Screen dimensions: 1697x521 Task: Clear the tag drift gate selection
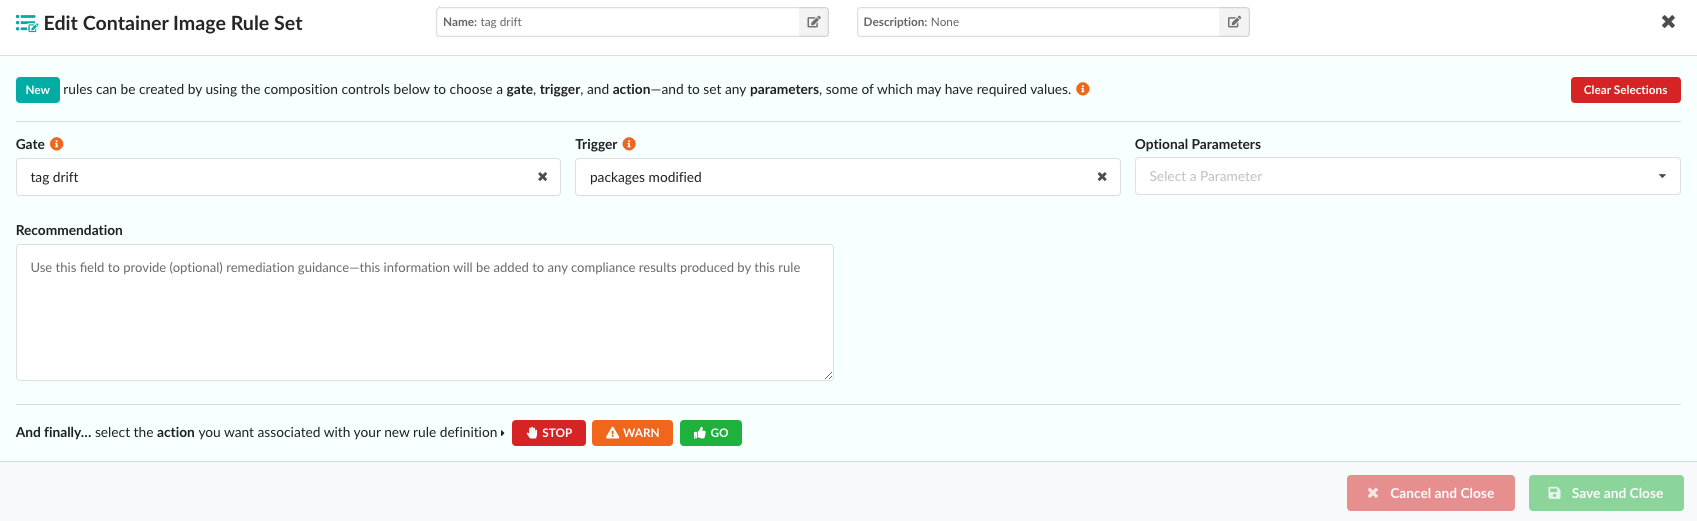[542, 177]
